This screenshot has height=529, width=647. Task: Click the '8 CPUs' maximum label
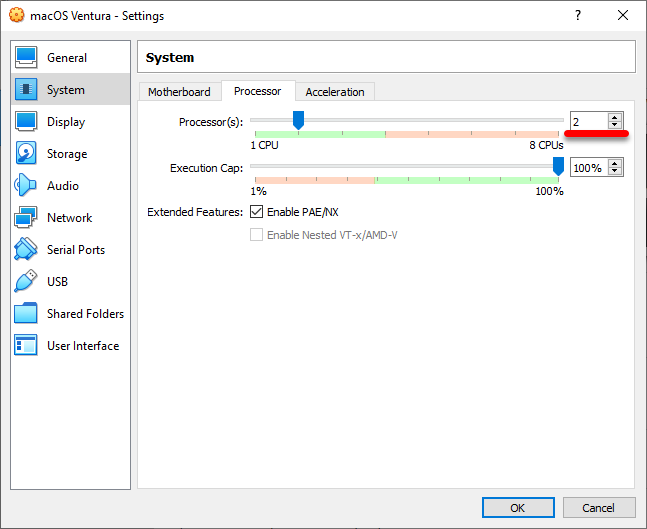[x=546, y=145]
